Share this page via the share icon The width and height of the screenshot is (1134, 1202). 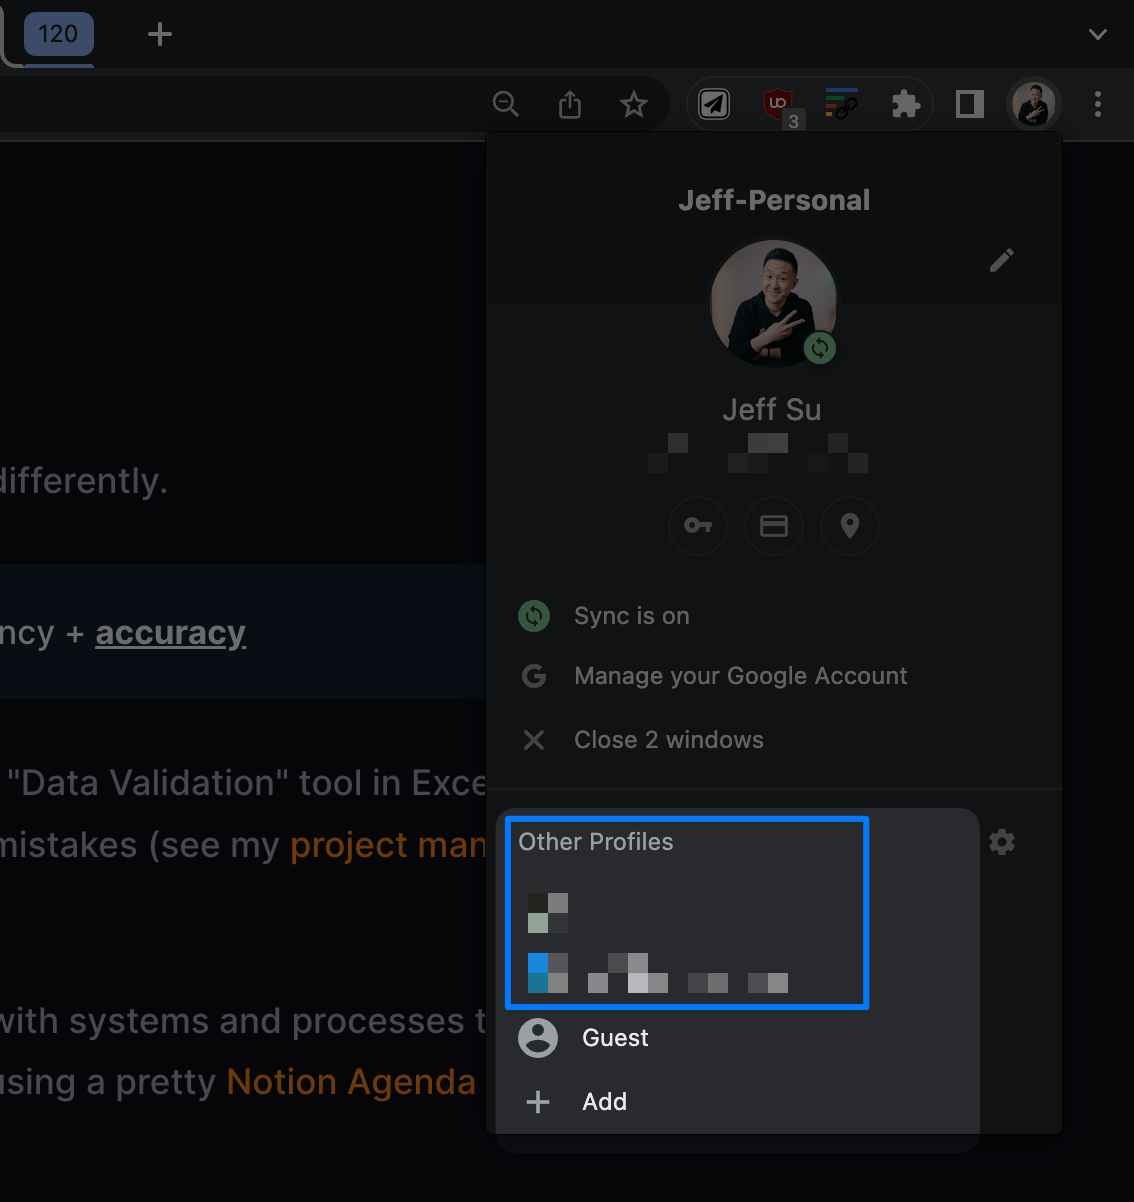(x=570, y=104)
